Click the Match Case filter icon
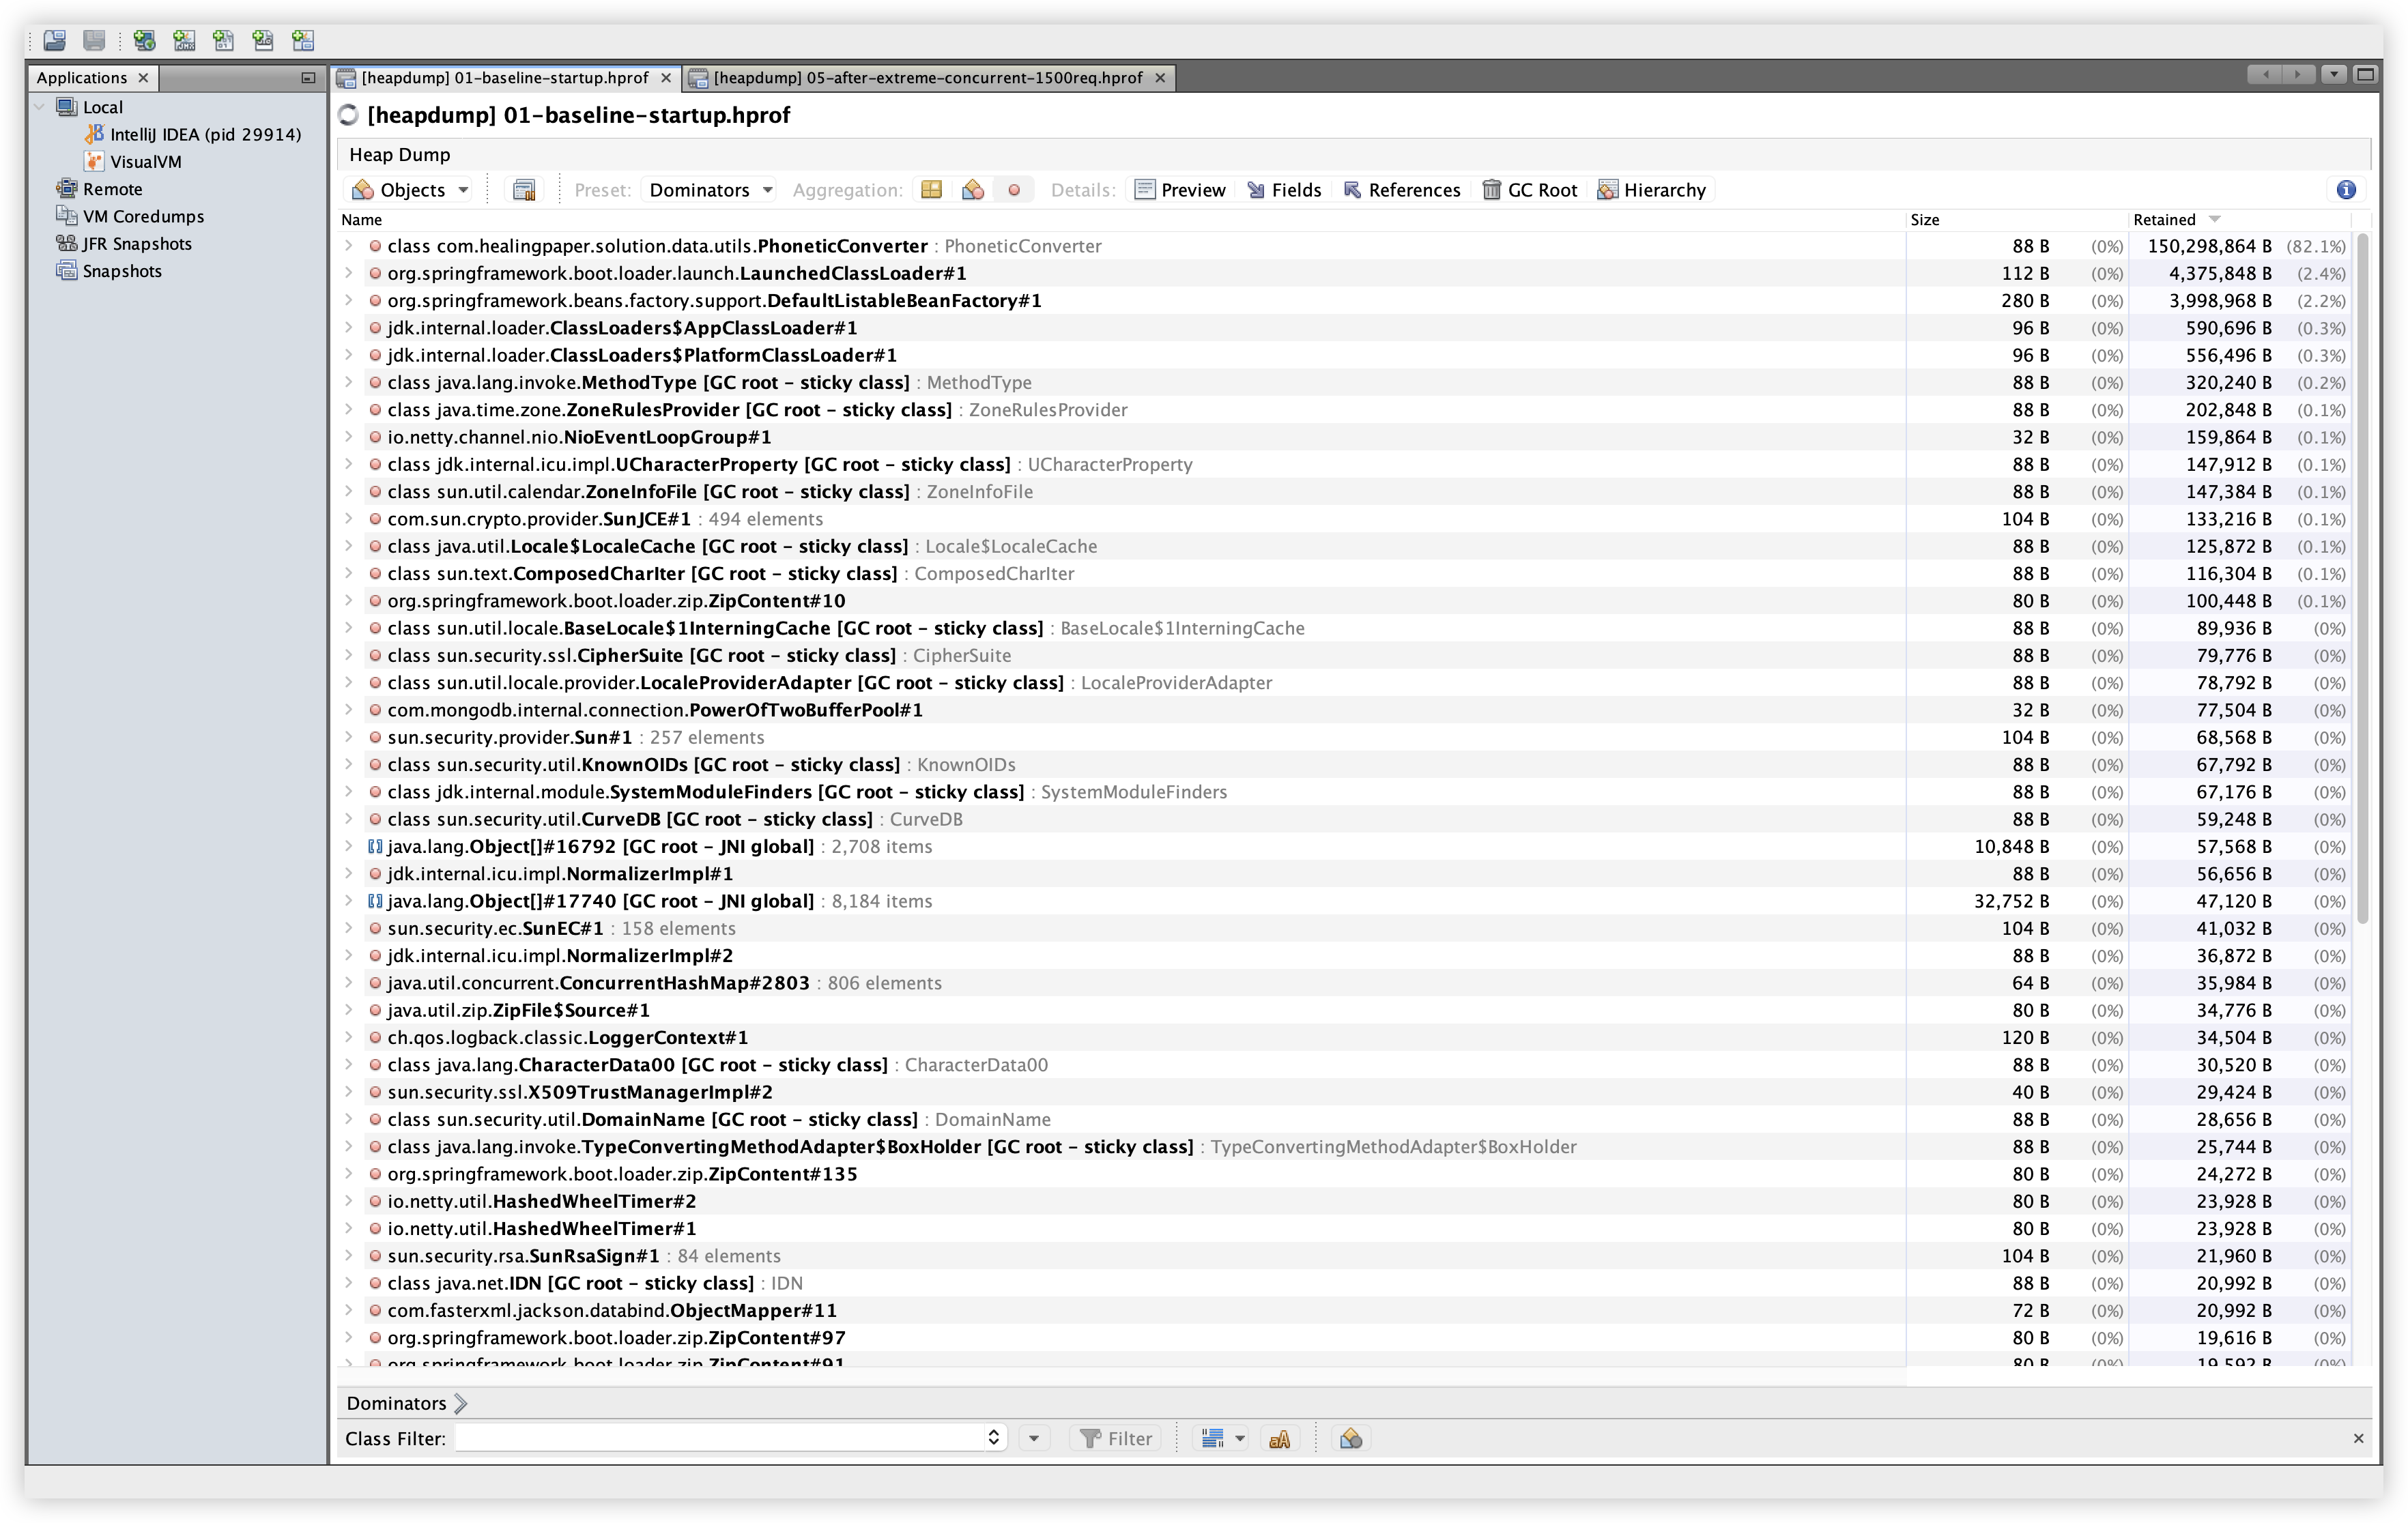The width and height of the screenshot is (2408, 1523). point(1279,1438)
